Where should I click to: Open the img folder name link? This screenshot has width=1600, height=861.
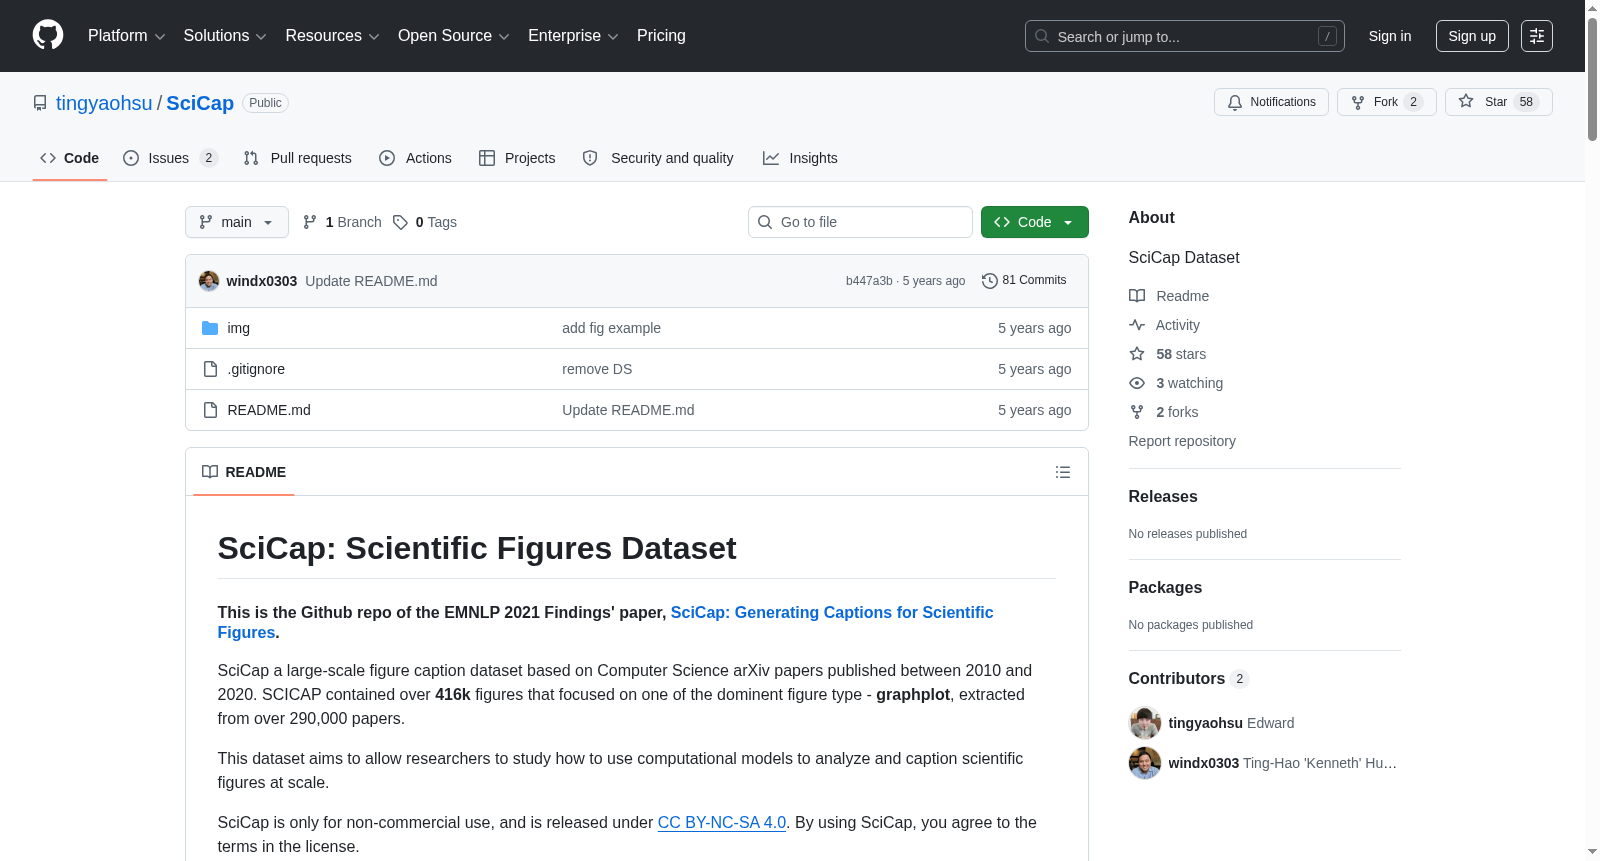click(239, 328)
